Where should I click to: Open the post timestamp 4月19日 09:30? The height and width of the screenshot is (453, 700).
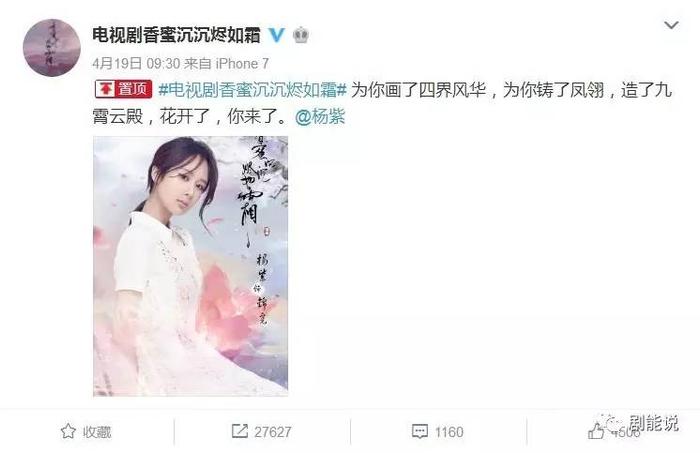[x=136, y=63]
